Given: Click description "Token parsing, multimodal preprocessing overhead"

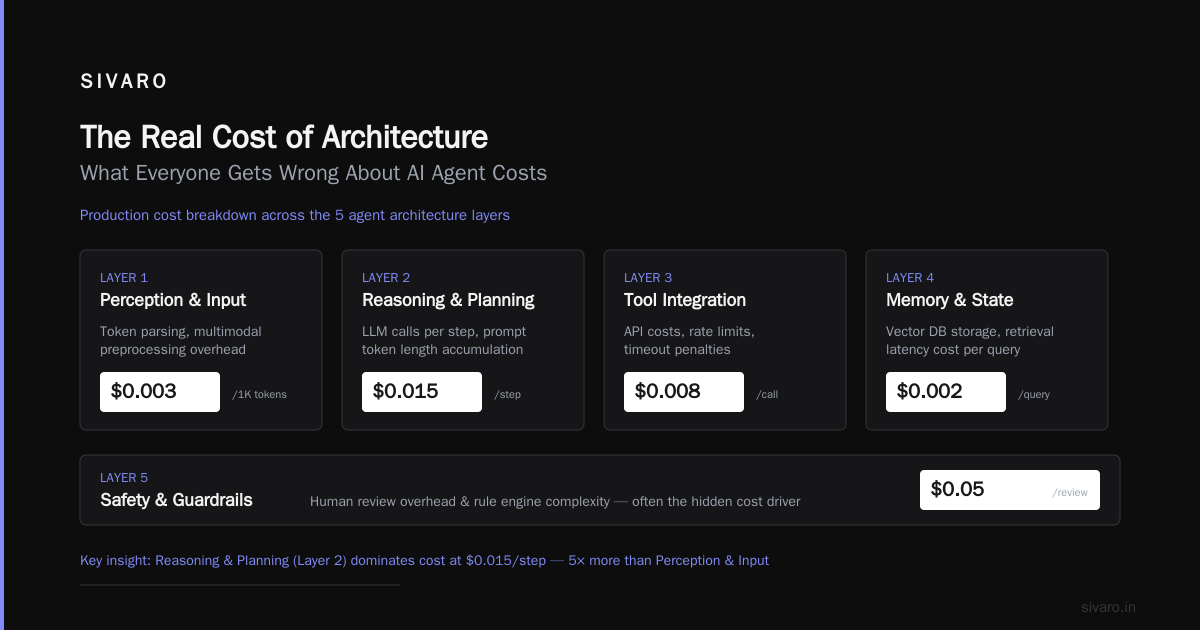Looking at the screenshot, I should pos(181,341).
